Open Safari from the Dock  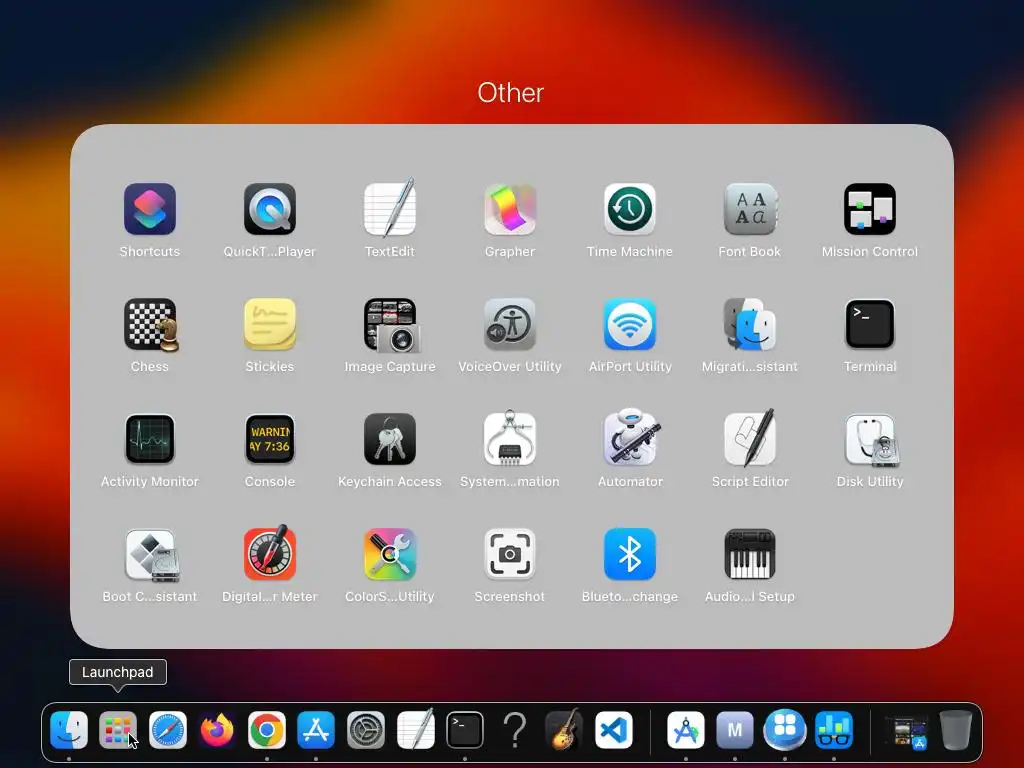pos(168,729)
